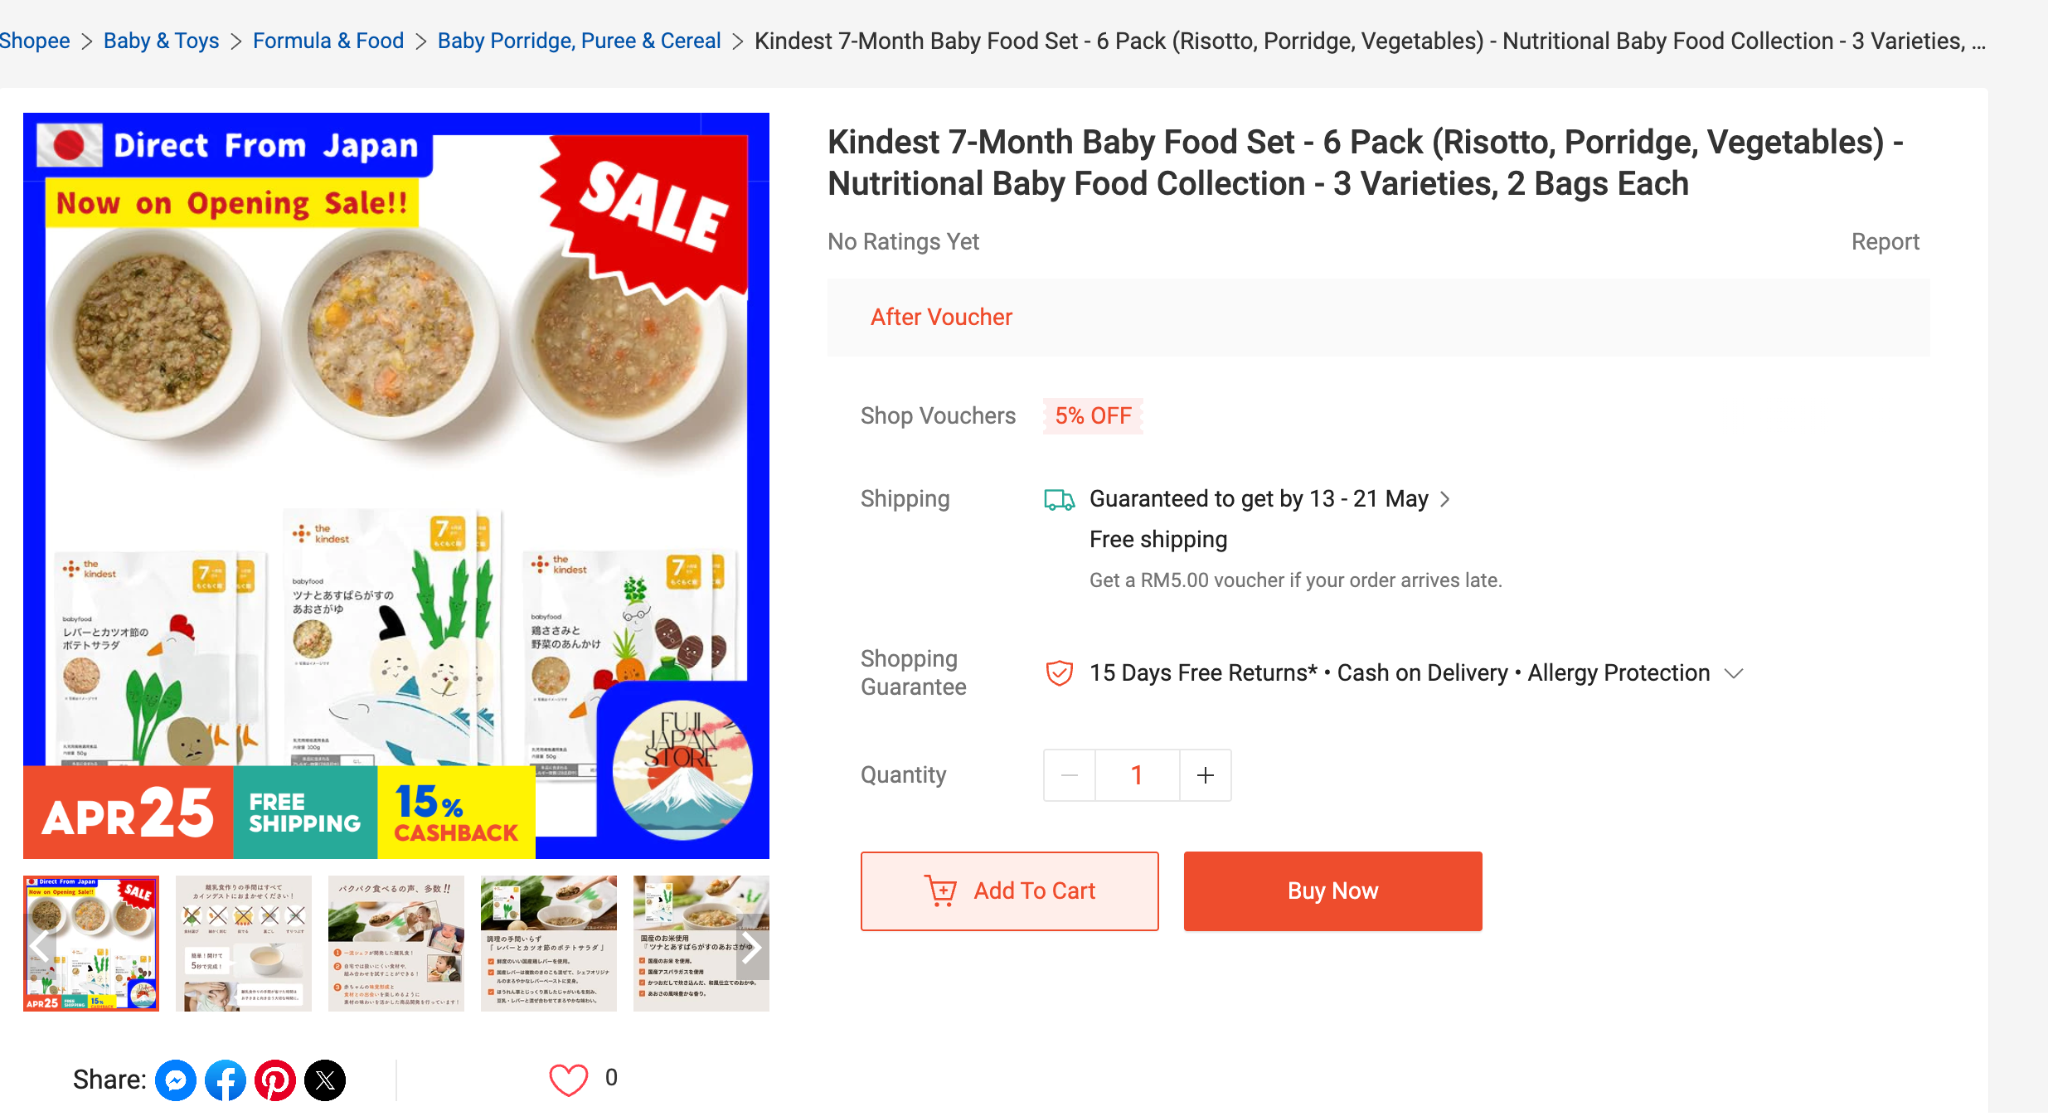
Task: Expand Shopping Guarantee details chevron
Action: click(x=1735, y=673)
